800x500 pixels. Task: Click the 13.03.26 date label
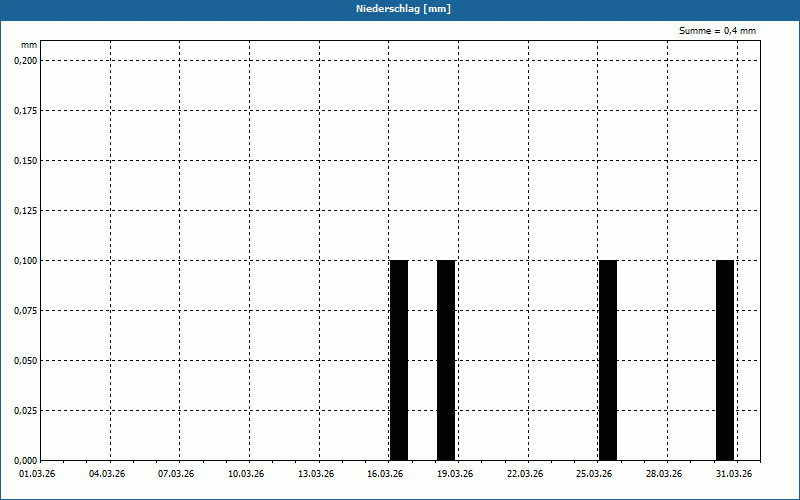[316, 473]
